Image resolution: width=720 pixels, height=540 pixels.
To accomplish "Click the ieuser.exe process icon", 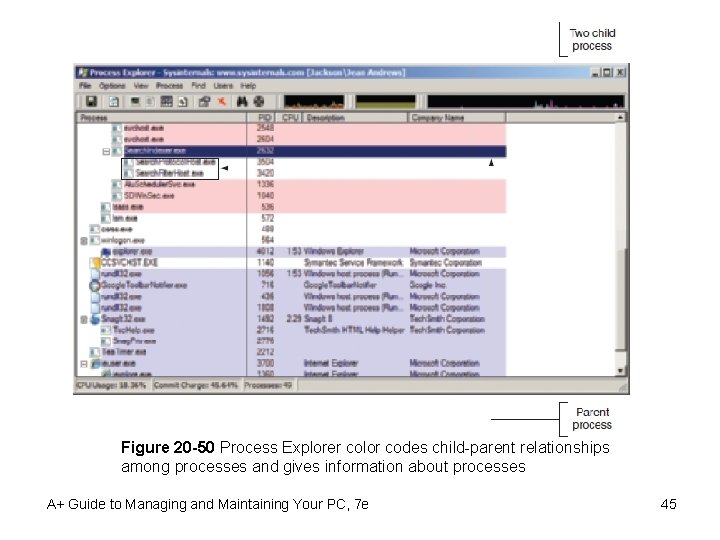I will [95, 364].
